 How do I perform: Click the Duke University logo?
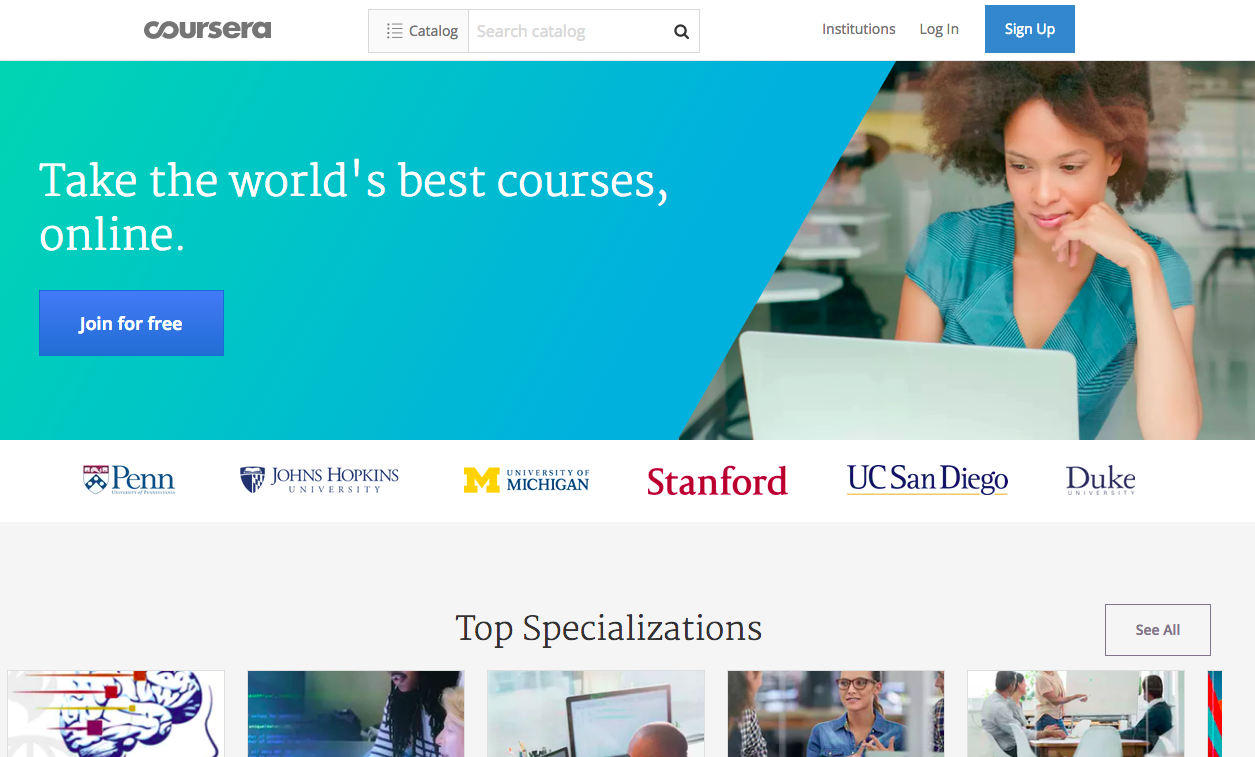(1100, 480)
